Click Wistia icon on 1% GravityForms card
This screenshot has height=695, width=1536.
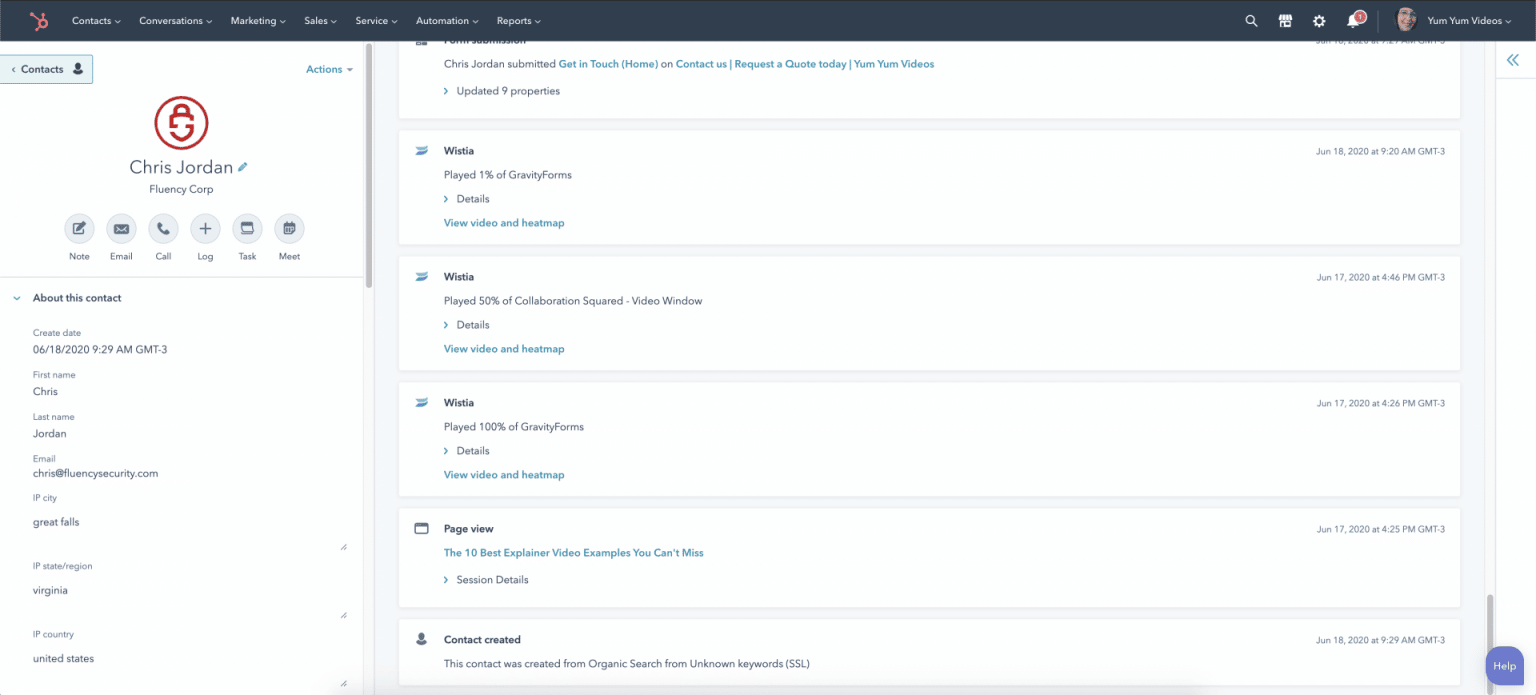(422, 151)
